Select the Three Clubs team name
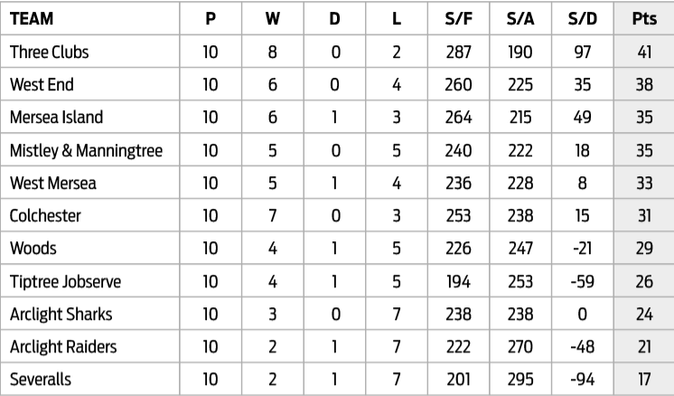The width and height of the screenshot is (674, 396). click(49, 52)
